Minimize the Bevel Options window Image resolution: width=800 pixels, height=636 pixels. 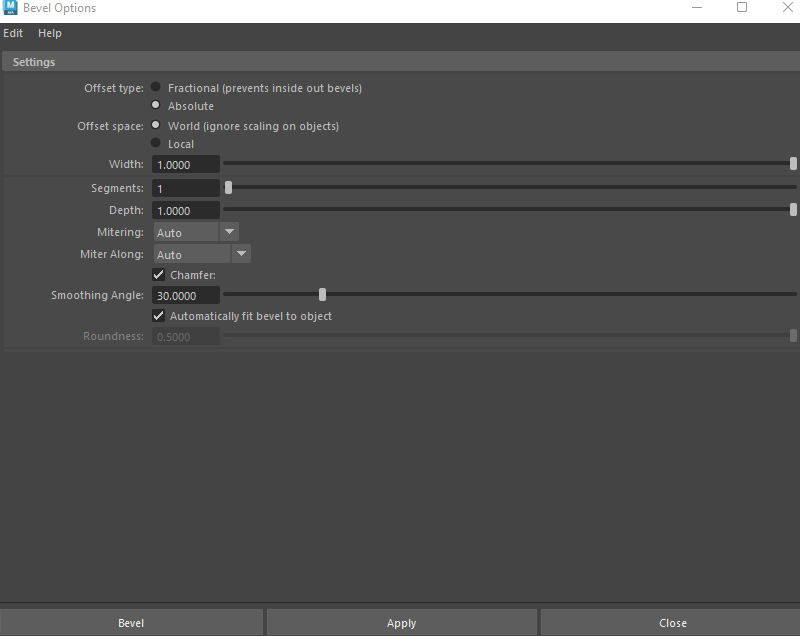[x=697, y=7]
